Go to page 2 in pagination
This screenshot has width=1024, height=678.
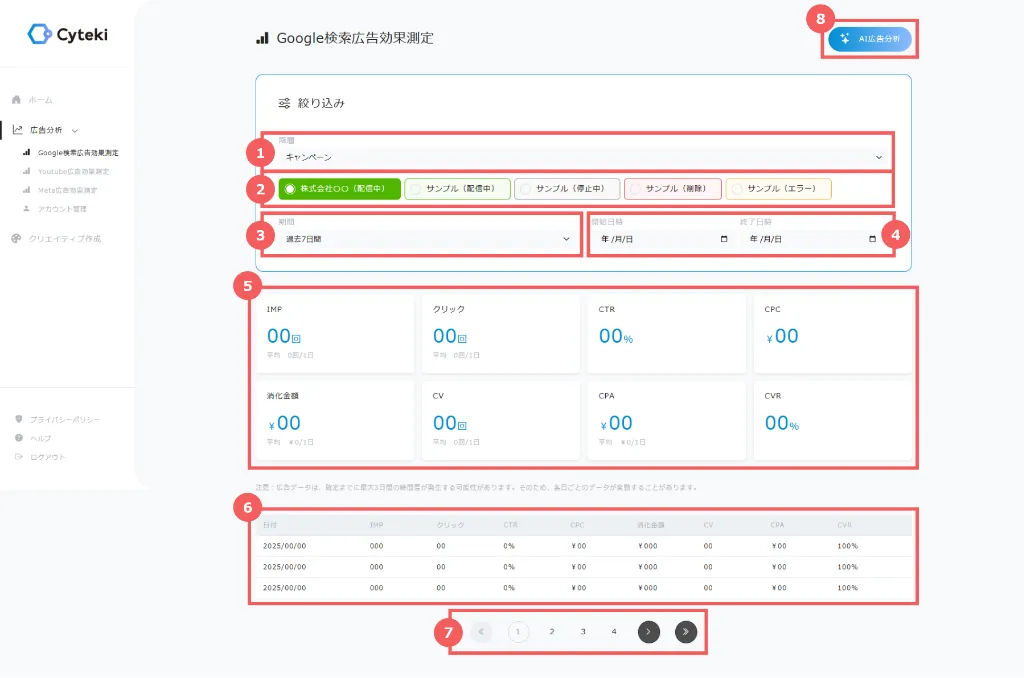click(551, 631)
